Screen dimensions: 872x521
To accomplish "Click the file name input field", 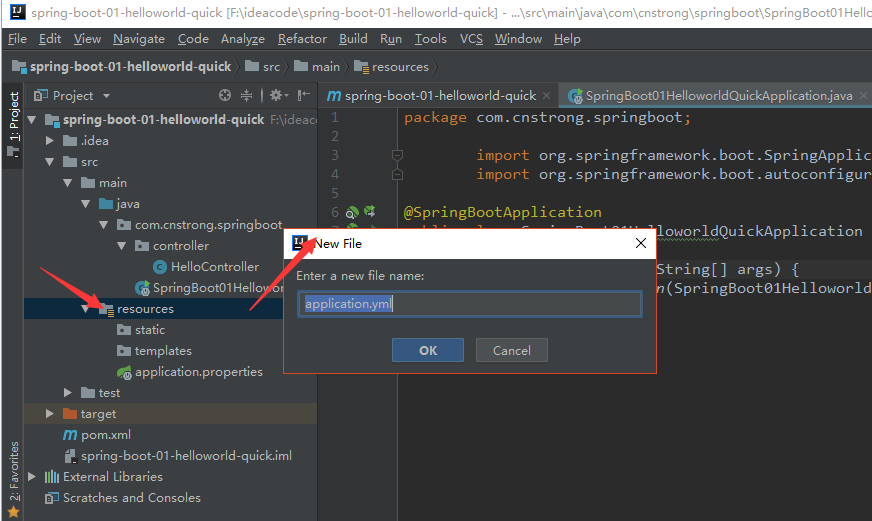I will point(470,304).
